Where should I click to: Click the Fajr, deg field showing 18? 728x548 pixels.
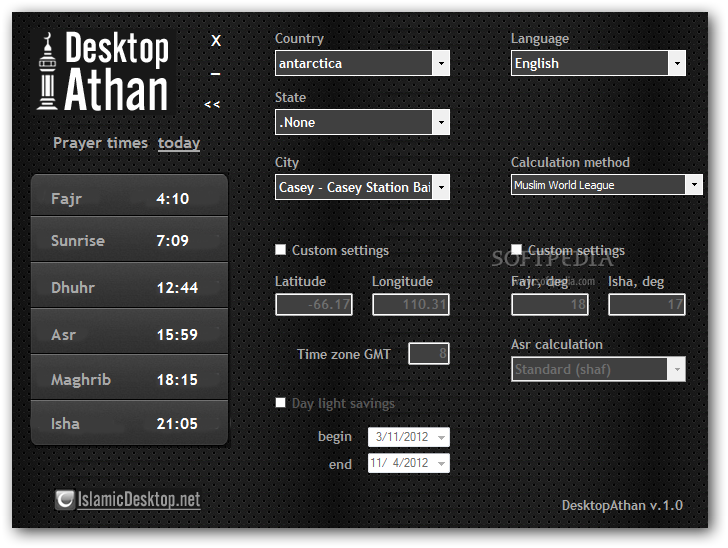pos(550,305)
